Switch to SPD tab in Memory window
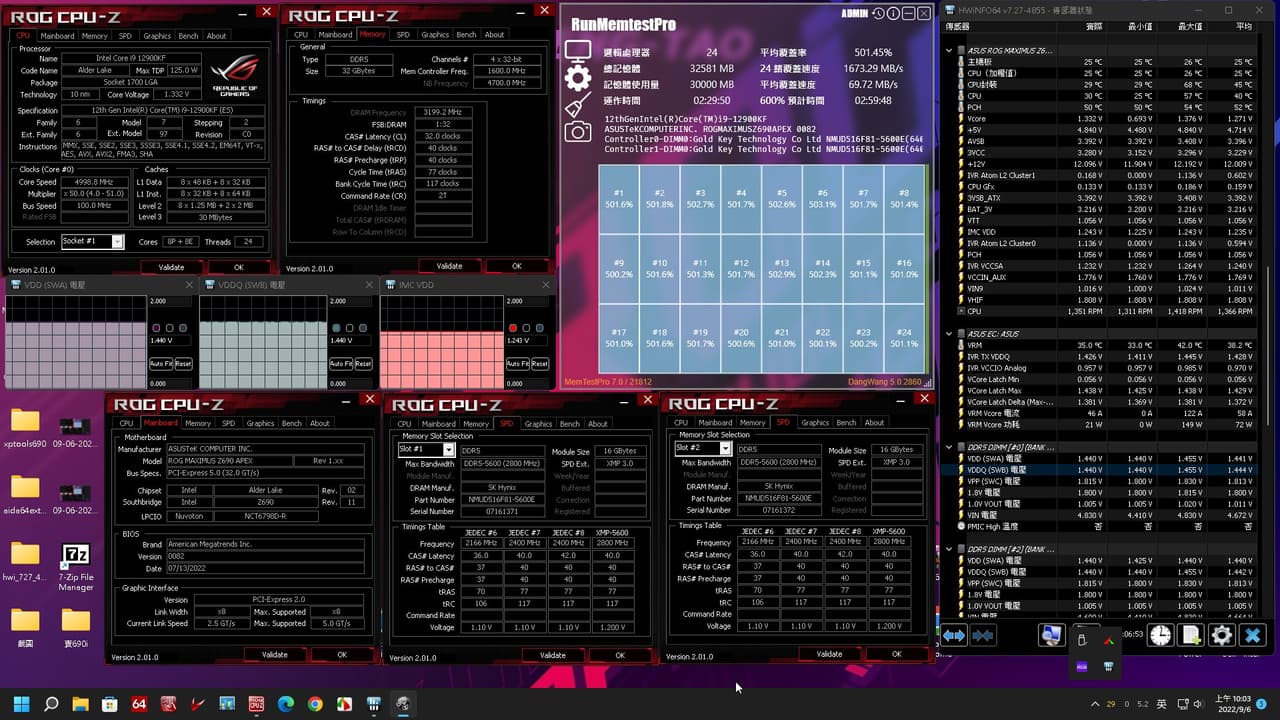 (x=402, y=34)
